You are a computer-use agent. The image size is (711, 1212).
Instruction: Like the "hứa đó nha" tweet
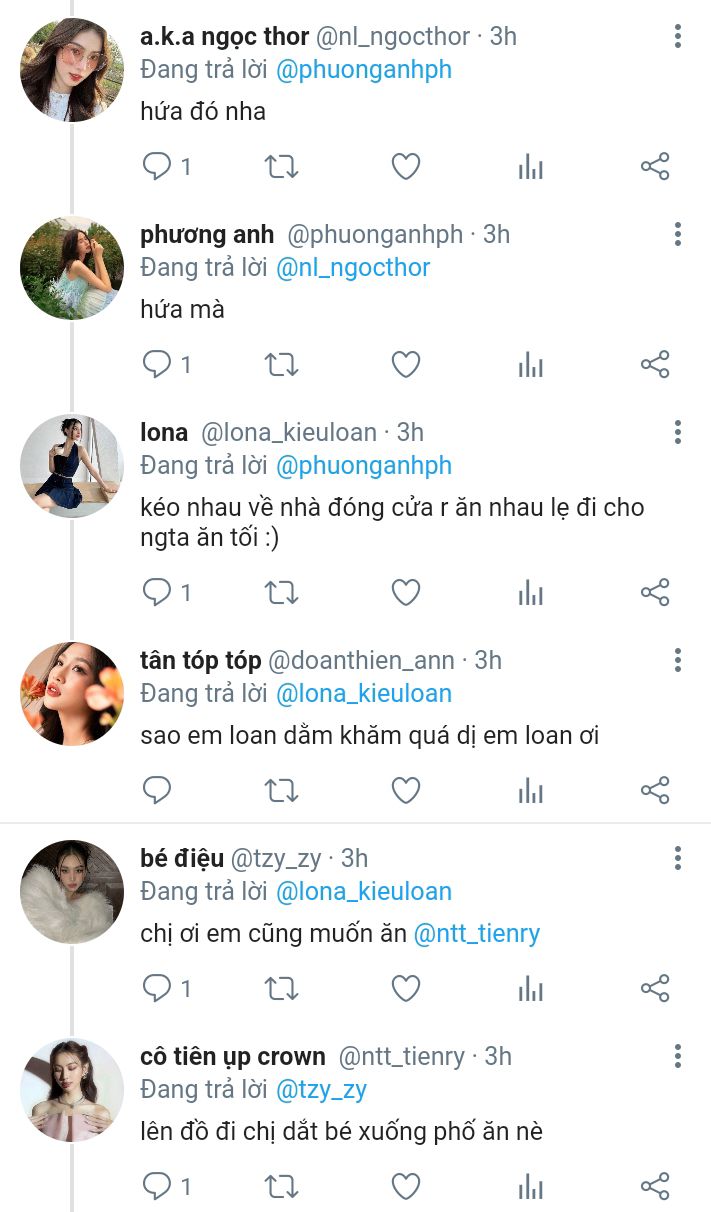[405, 167]
